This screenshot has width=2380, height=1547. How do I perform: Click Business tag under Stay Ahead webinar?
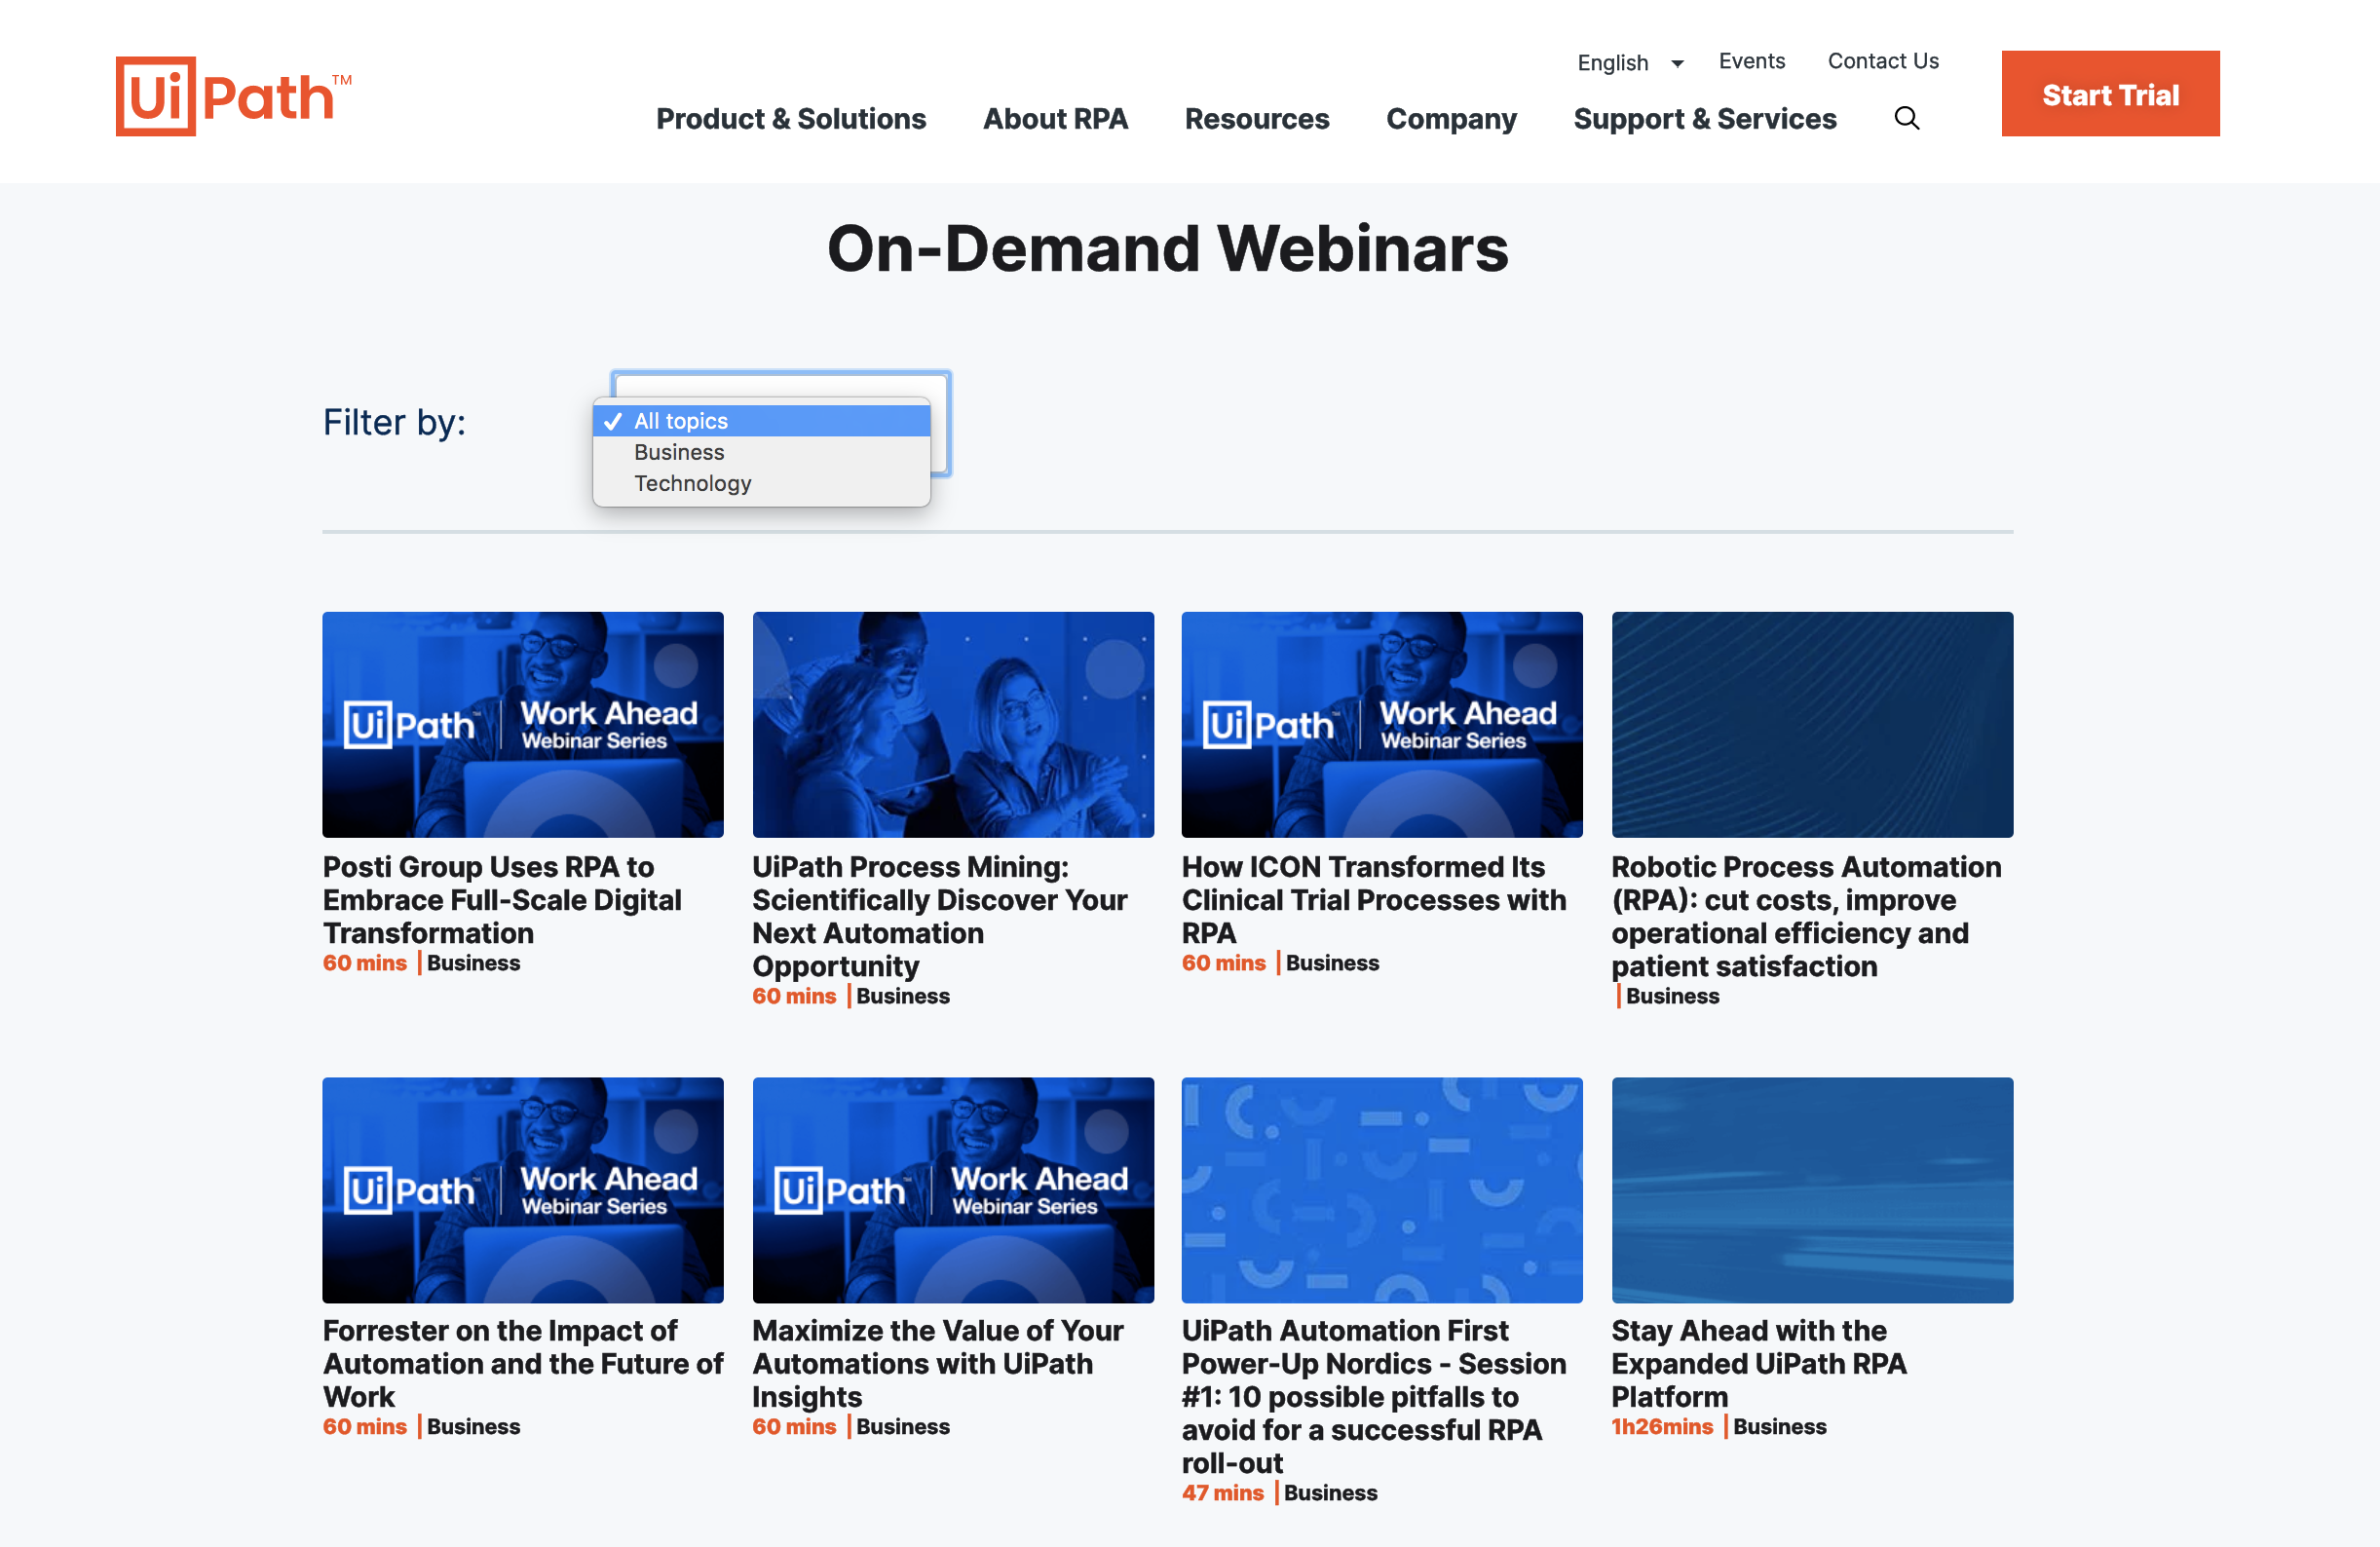pos(1779,1427)
